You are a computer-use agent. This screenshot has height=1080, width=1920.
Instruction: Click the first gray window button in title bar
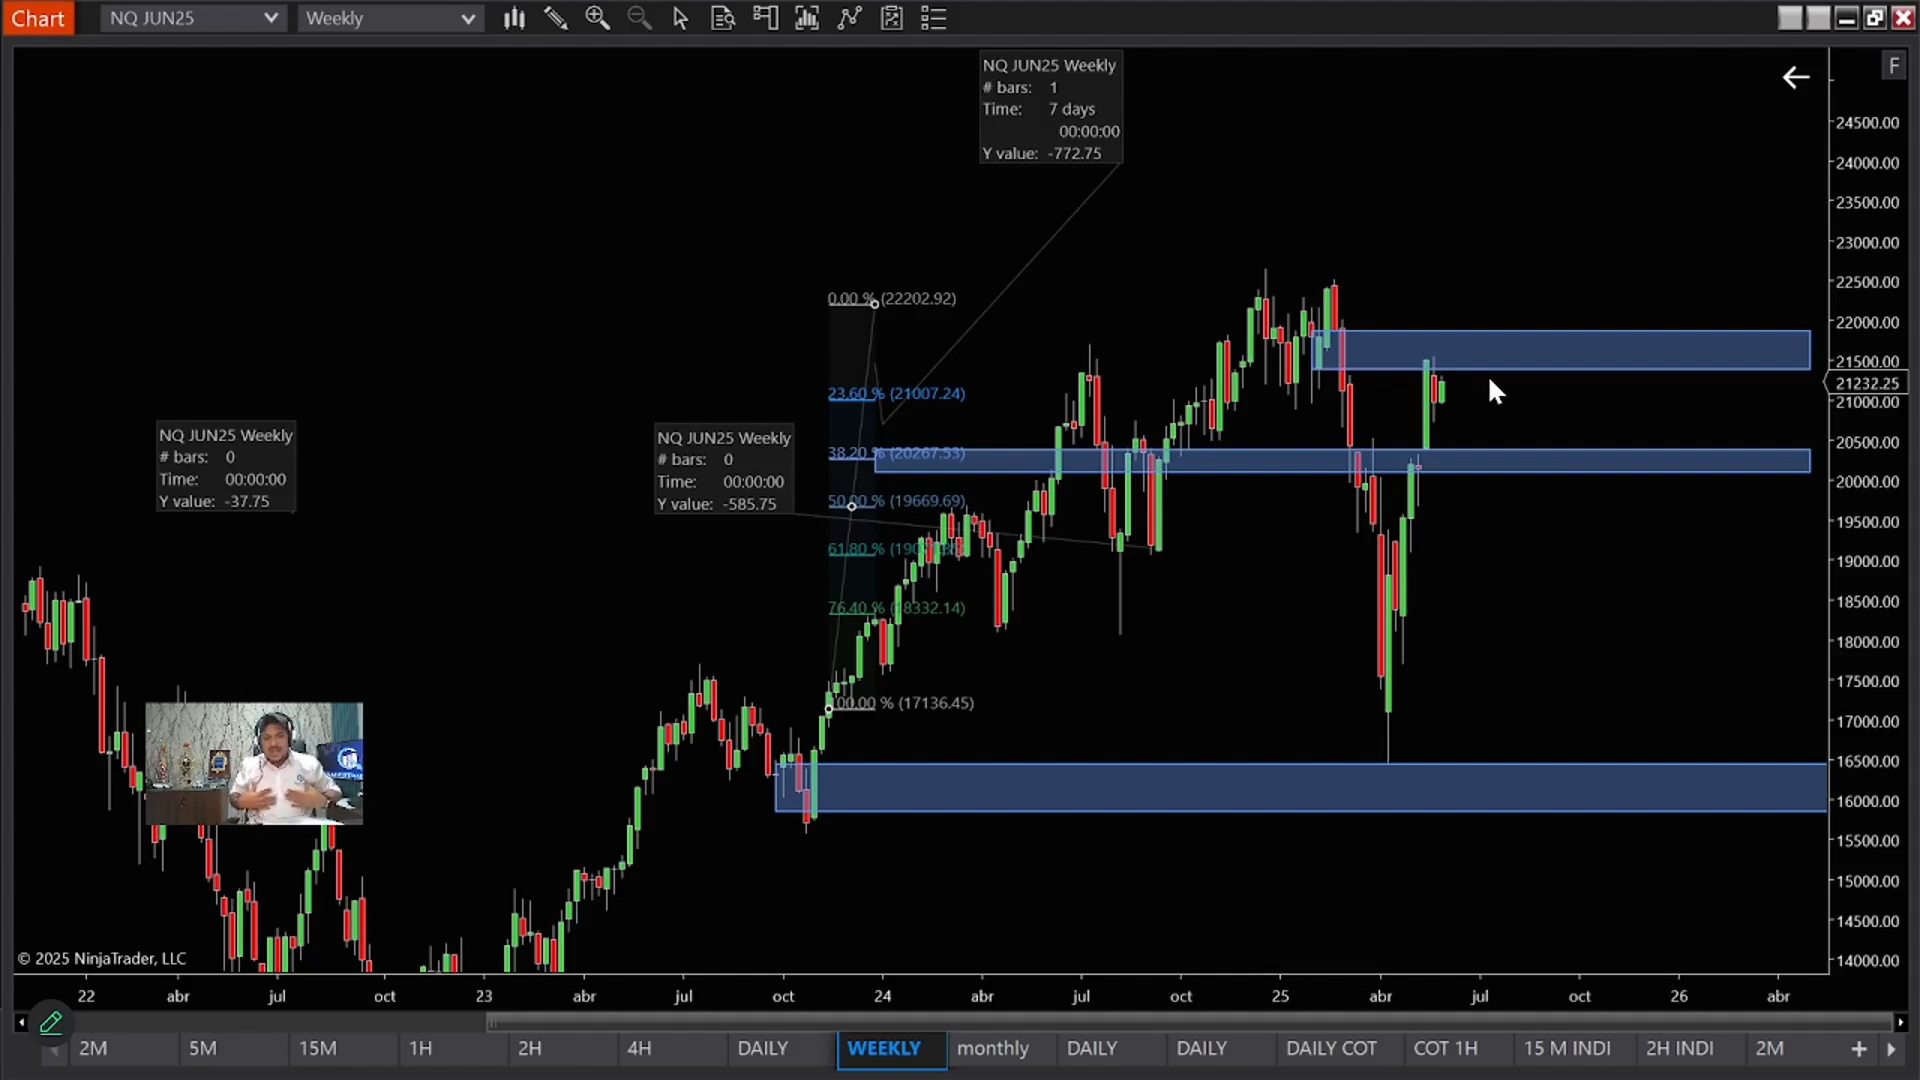pos(1790,18)
